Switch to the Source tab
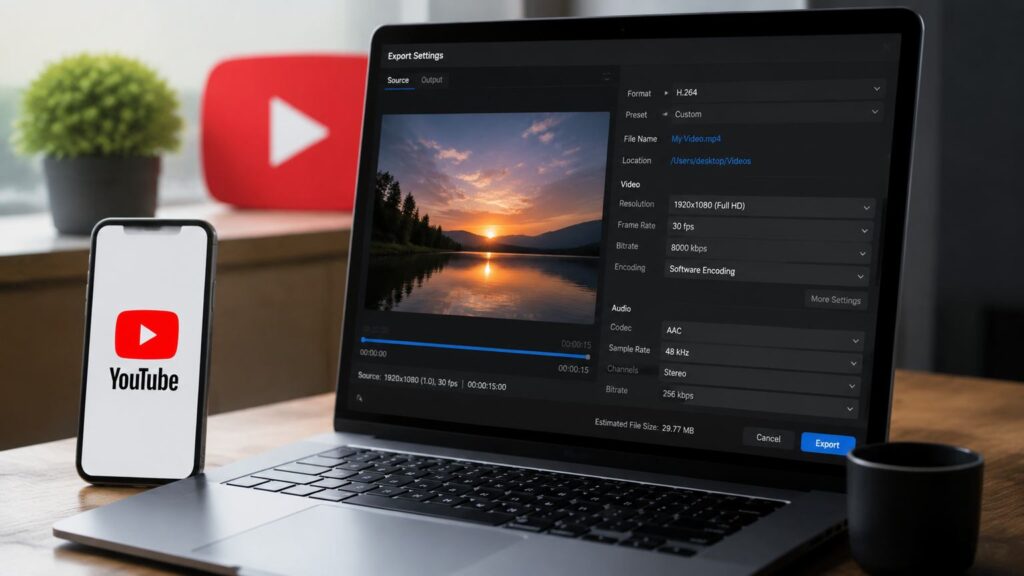1024x576 pixels. pos(398,80)
